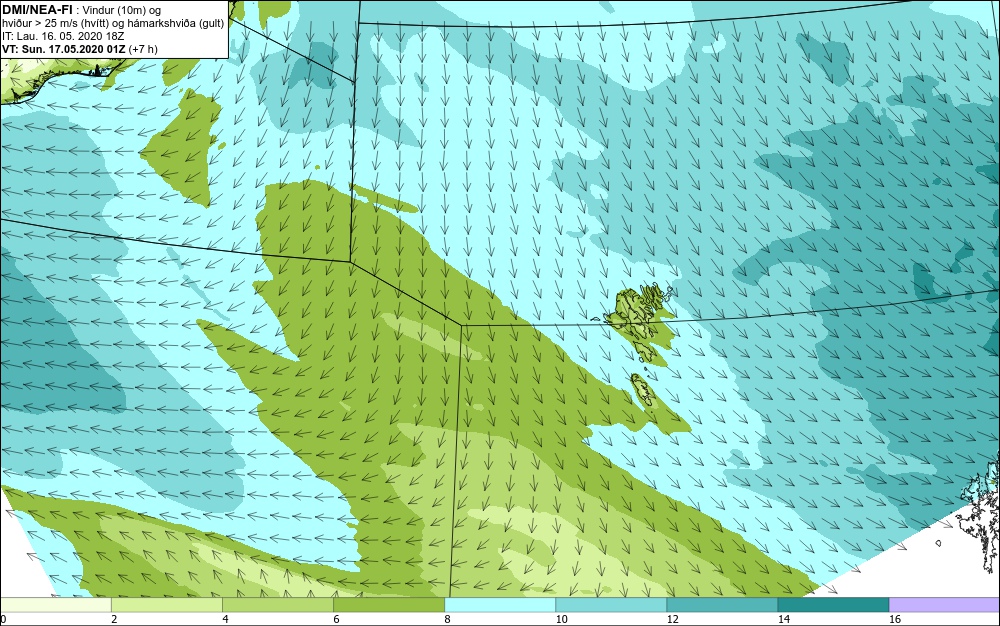Click the legend label '12'

point(673,619)
